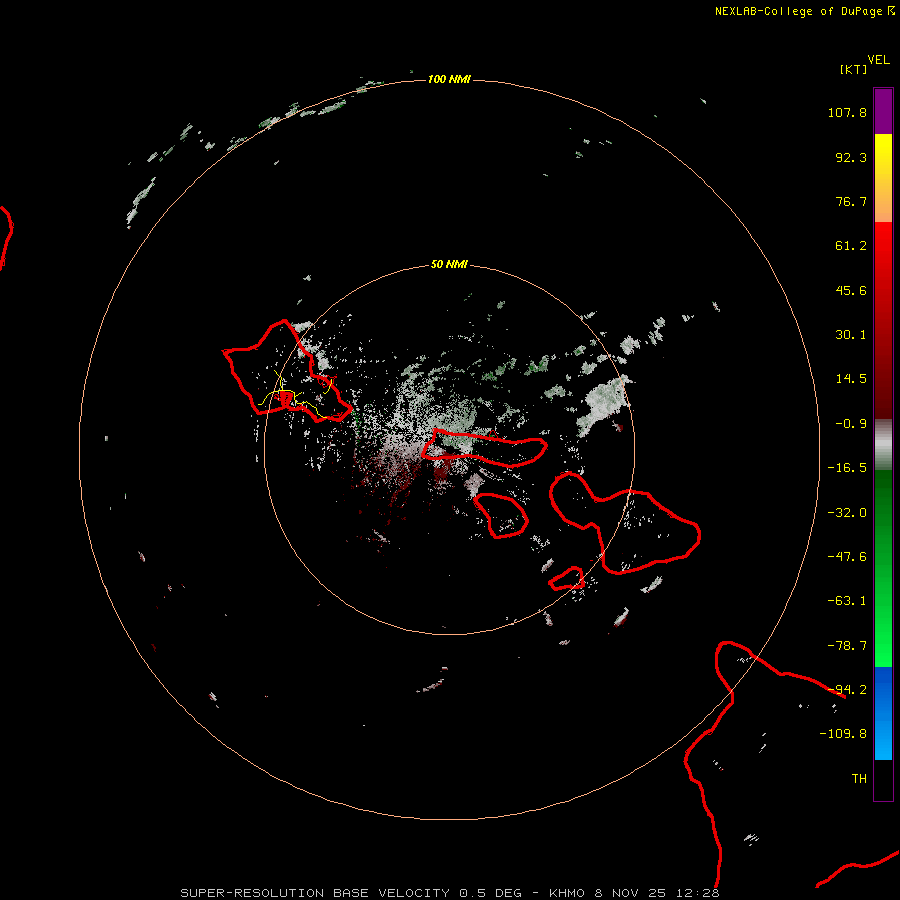Click the purple segment of velocity color bar
Viewport: 900px width, 900px height.
click(883, 111)
